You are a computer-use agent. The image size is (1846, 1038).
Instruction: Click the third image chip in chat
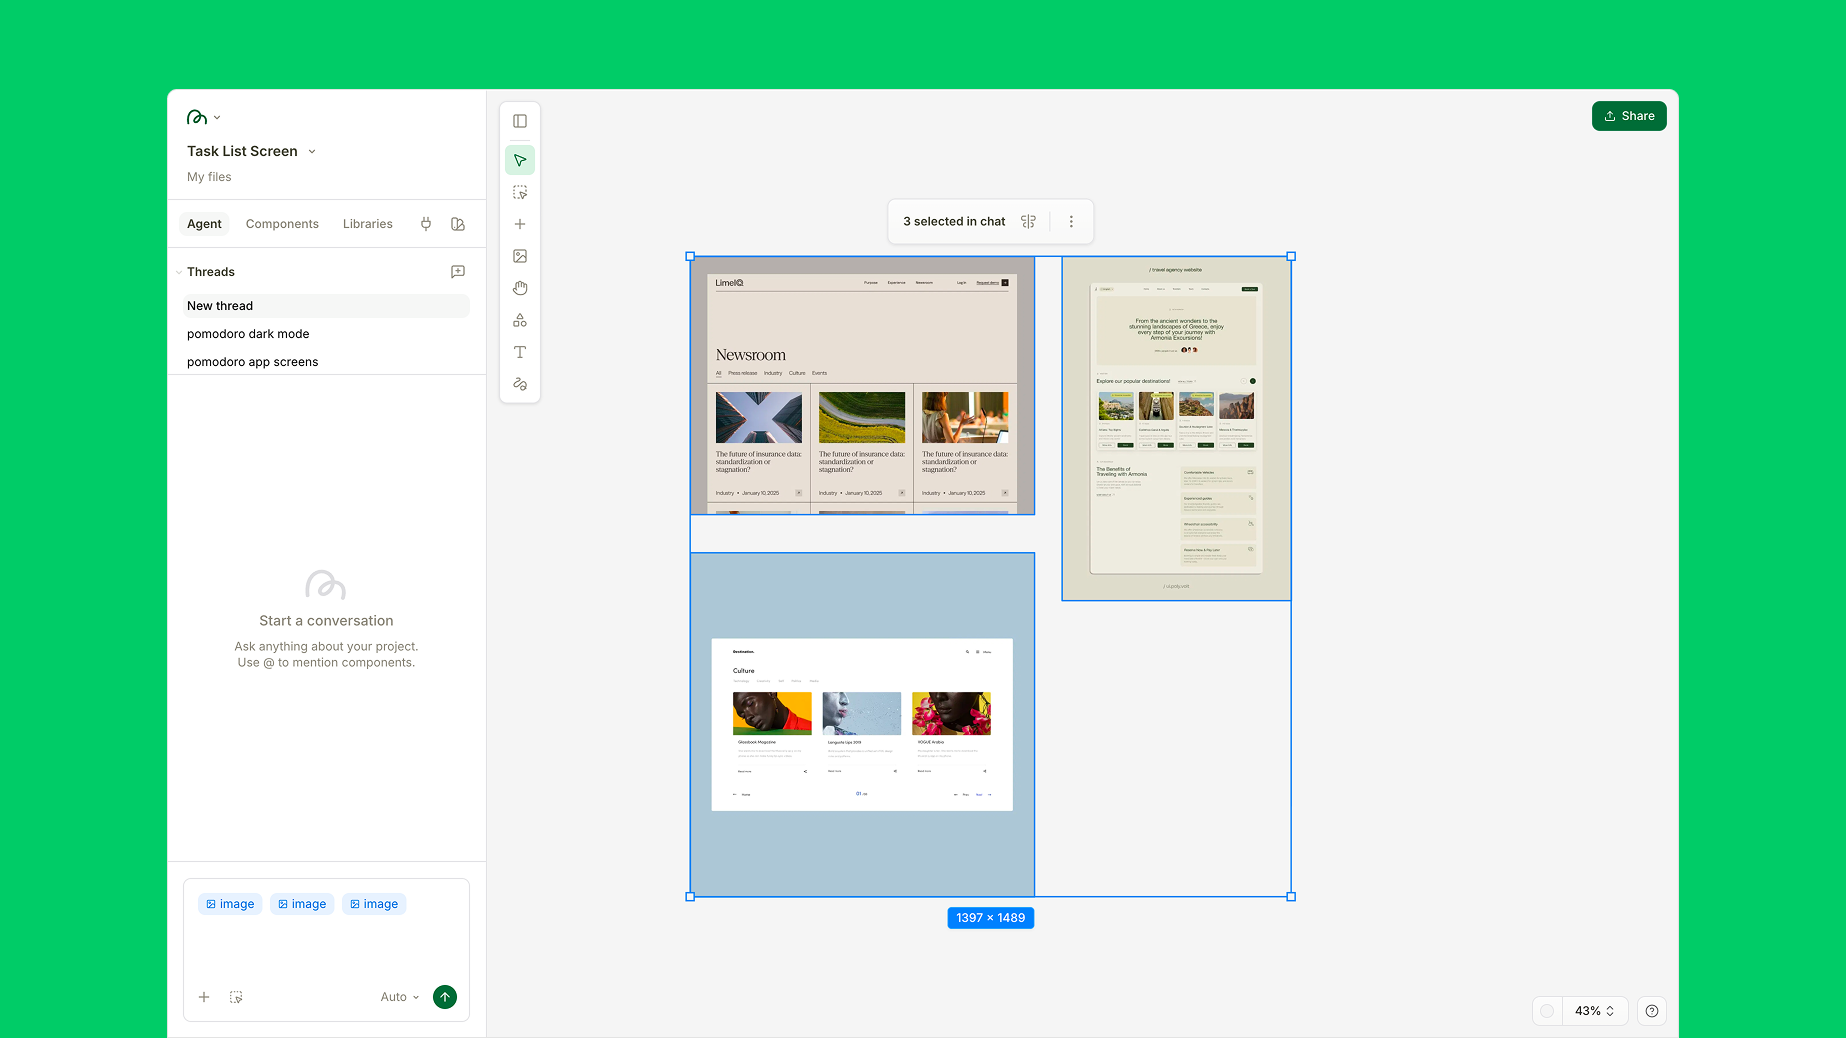374,904
